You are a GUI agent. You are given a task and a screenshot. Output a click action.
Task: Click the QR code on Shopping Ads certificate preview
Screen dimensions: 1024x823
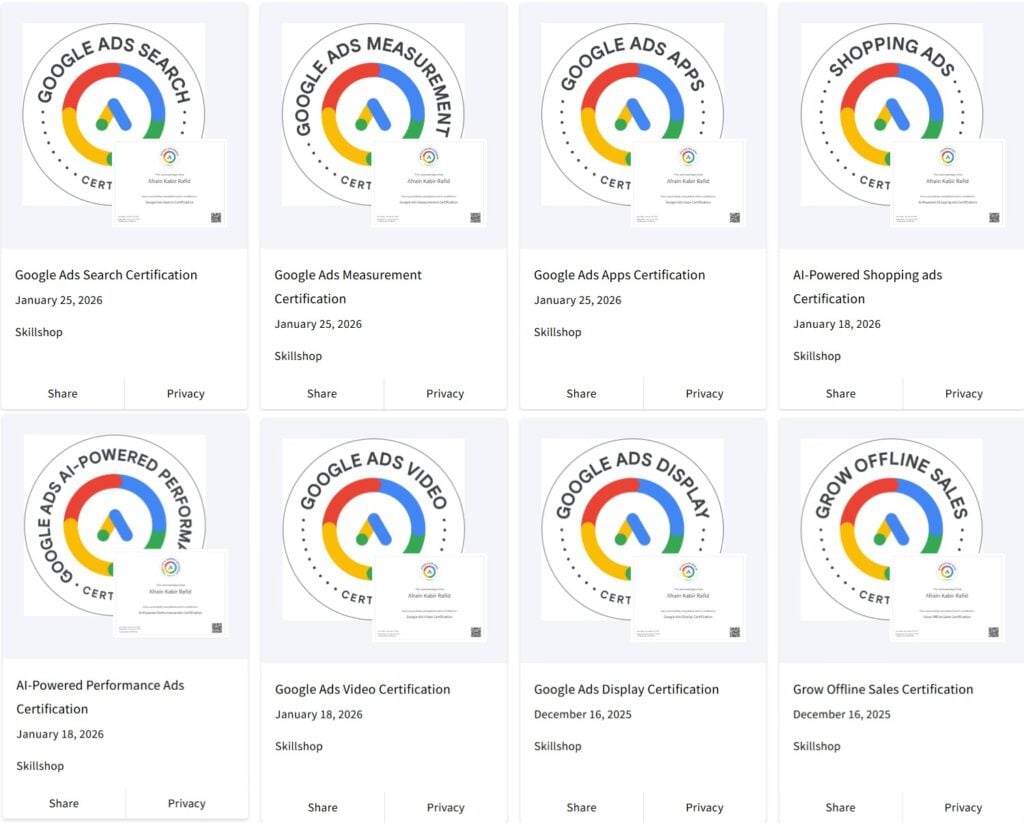pyautogui.click(x=994, y=218)
